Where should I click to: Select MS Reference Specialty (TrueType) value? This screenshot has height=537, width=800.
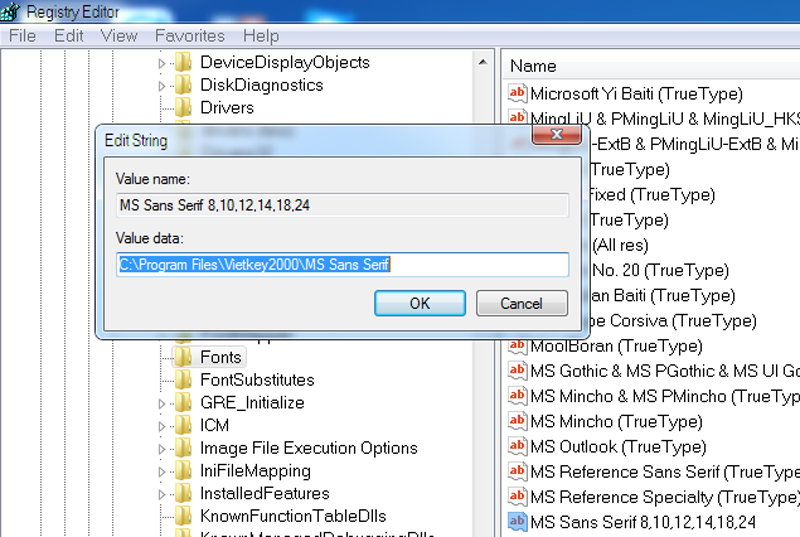664,497
